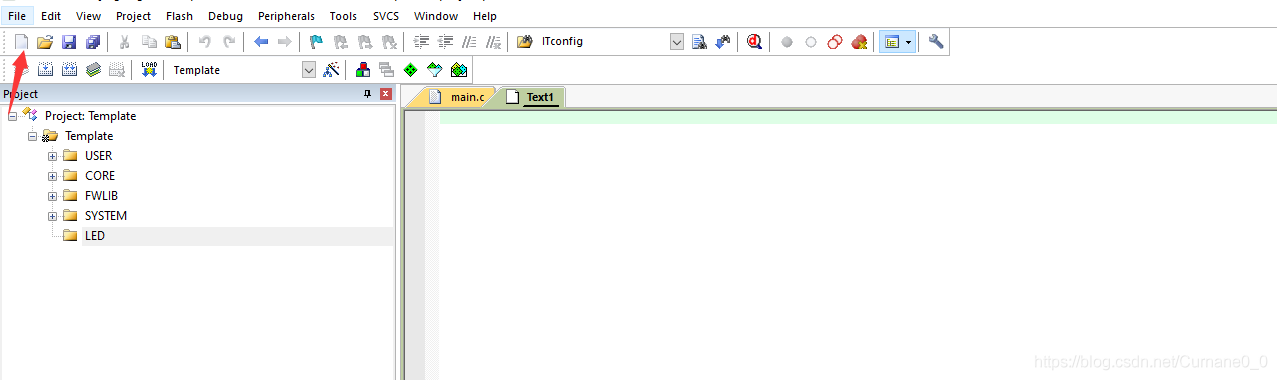Image resolution: width=1277 pixels, height=380 pixels.
Task: Open the Flash menu
Action: (180, 16)
